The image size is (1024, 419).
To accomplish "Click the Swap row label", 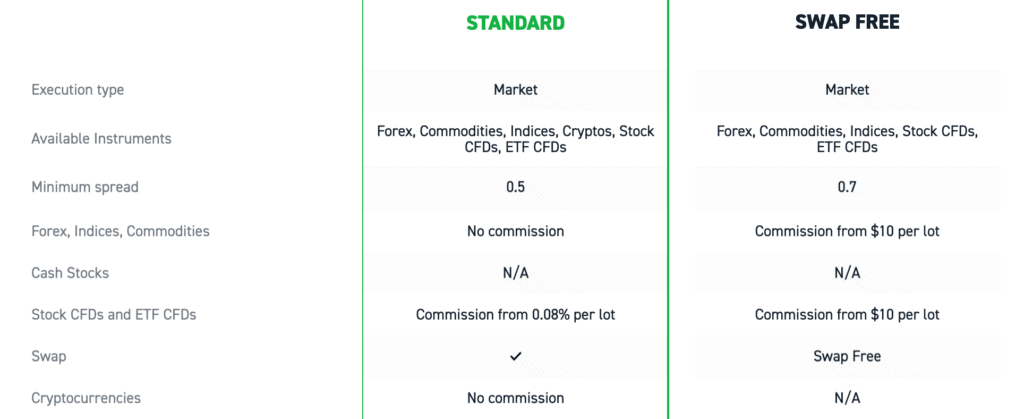I will coord(48,357).
